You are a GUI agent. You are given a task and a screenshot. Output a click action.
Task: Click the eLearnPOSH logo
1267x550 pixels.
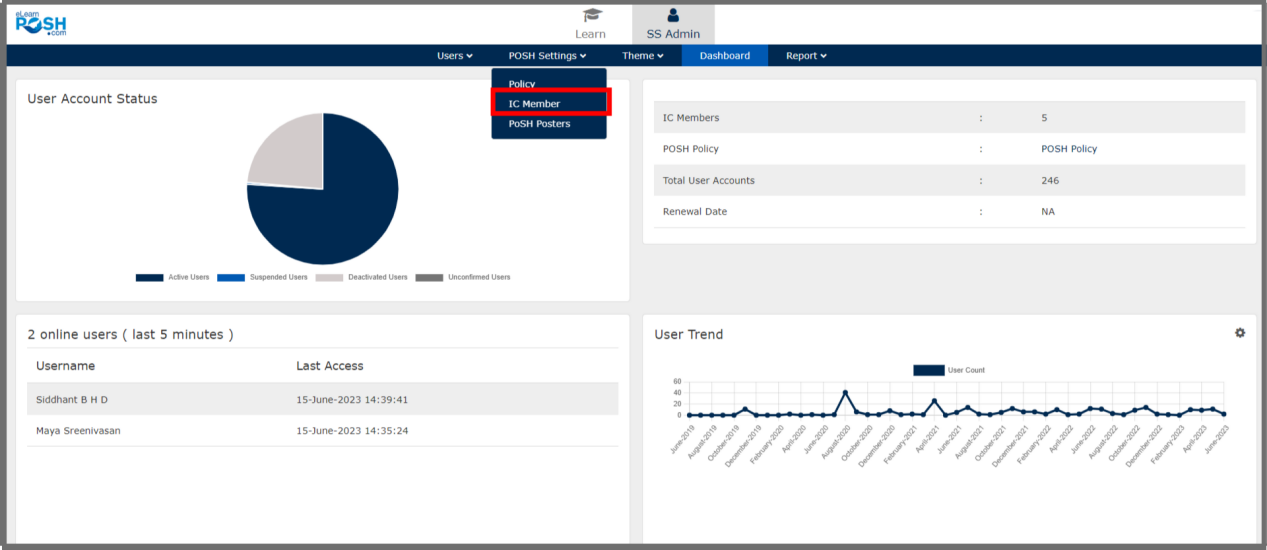pos(41,23)
